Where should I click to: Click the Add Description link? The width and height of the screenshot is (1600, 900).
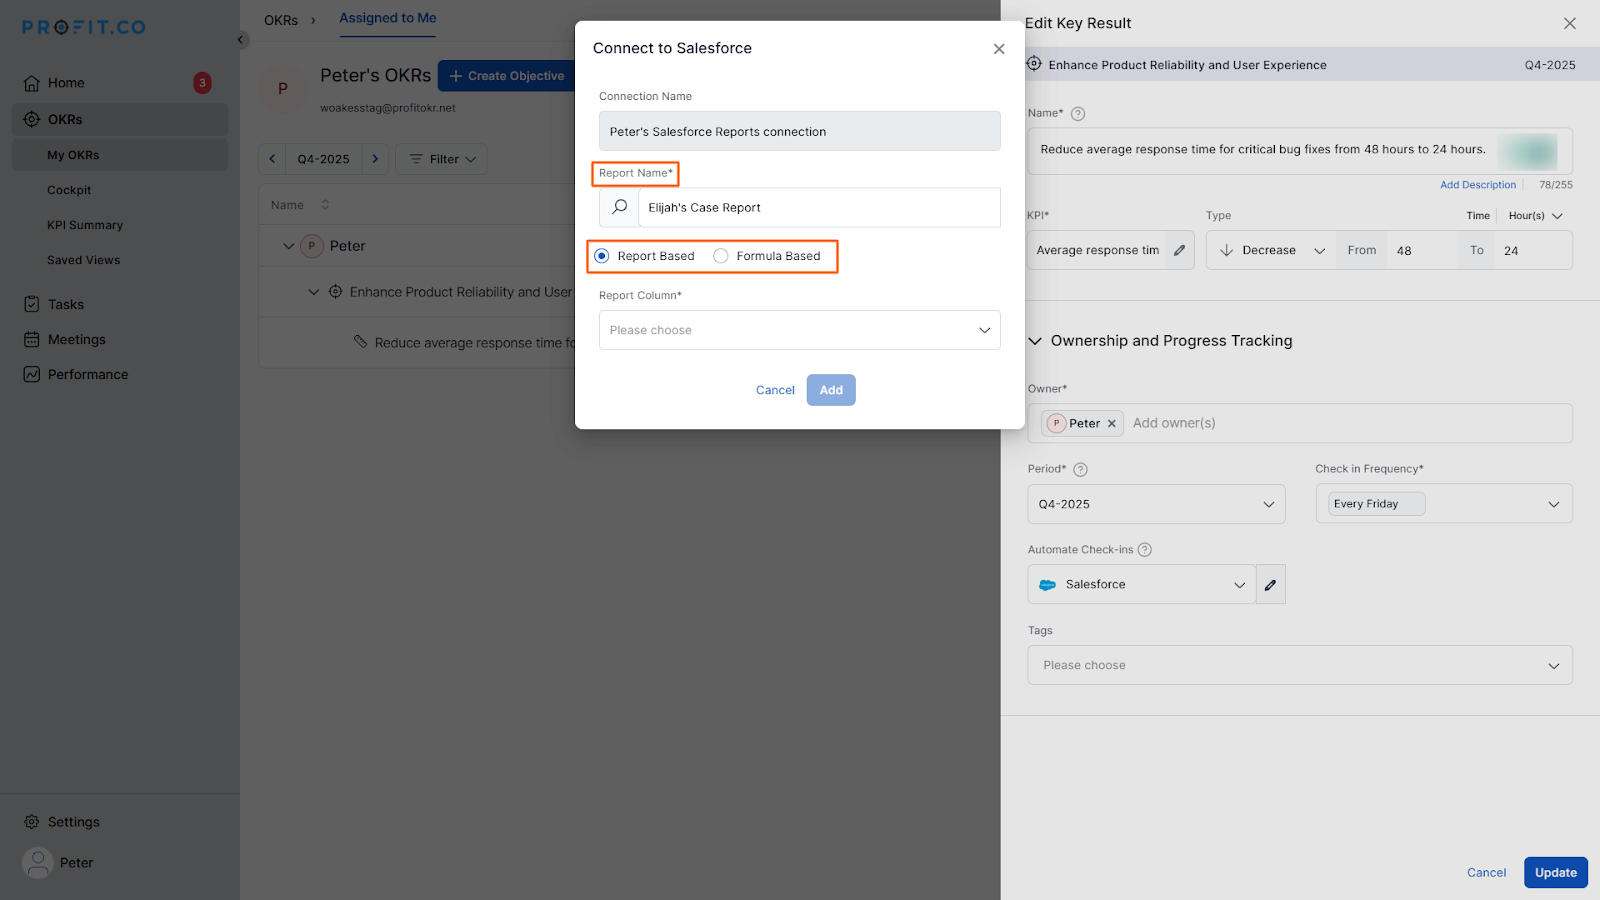click(1478, 185)
